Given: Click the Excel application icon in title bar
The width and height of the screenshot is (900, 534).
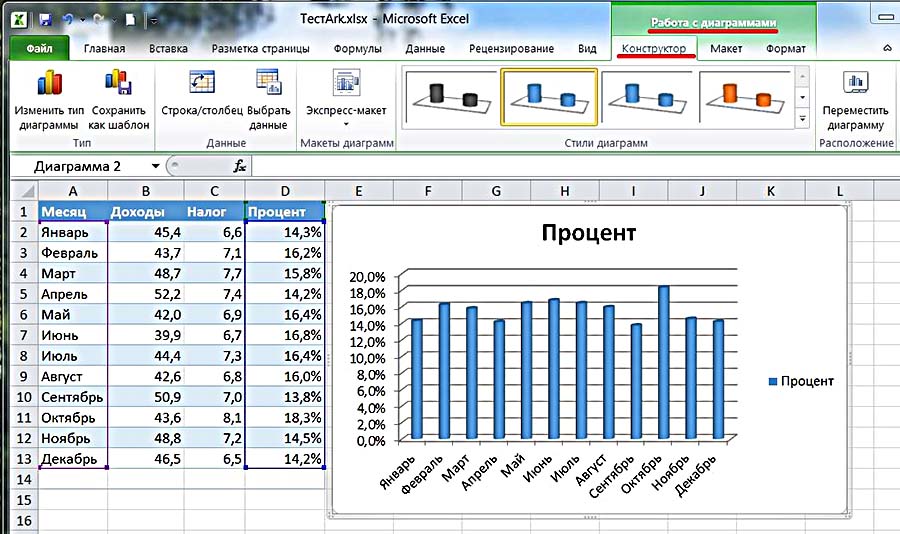Looking at the screenshot, I should (19, 20).
